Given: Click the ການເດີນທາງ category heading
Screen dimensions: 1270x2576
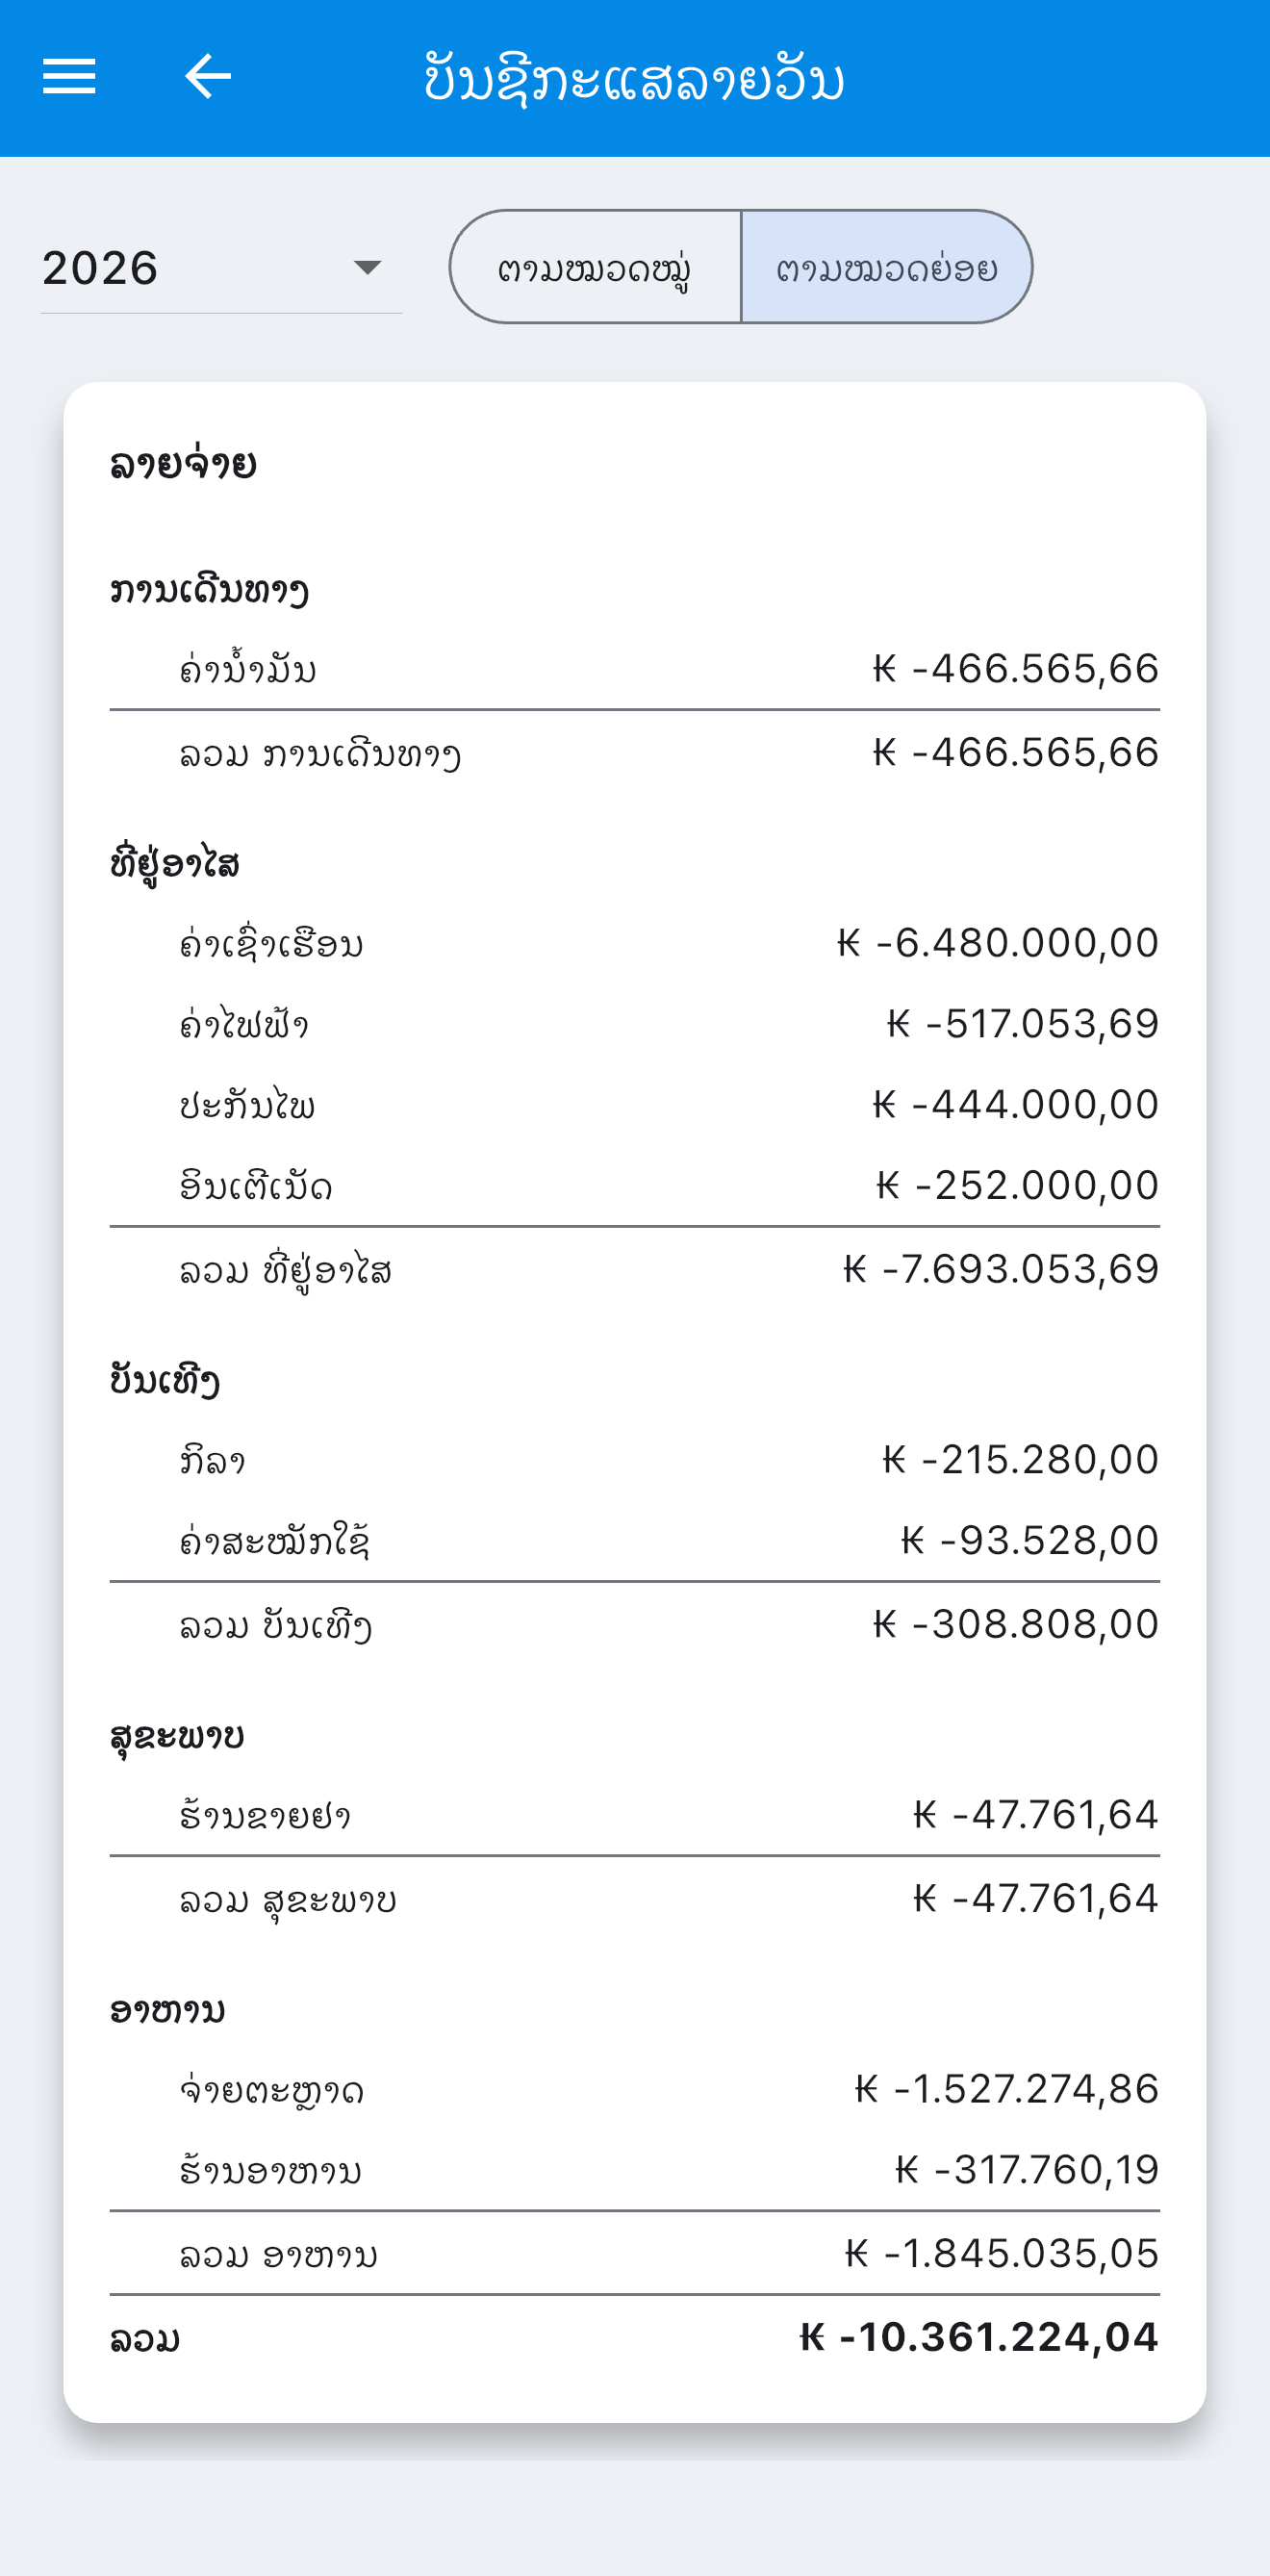Looking at the screenshot, I should (x=209, y=590).
